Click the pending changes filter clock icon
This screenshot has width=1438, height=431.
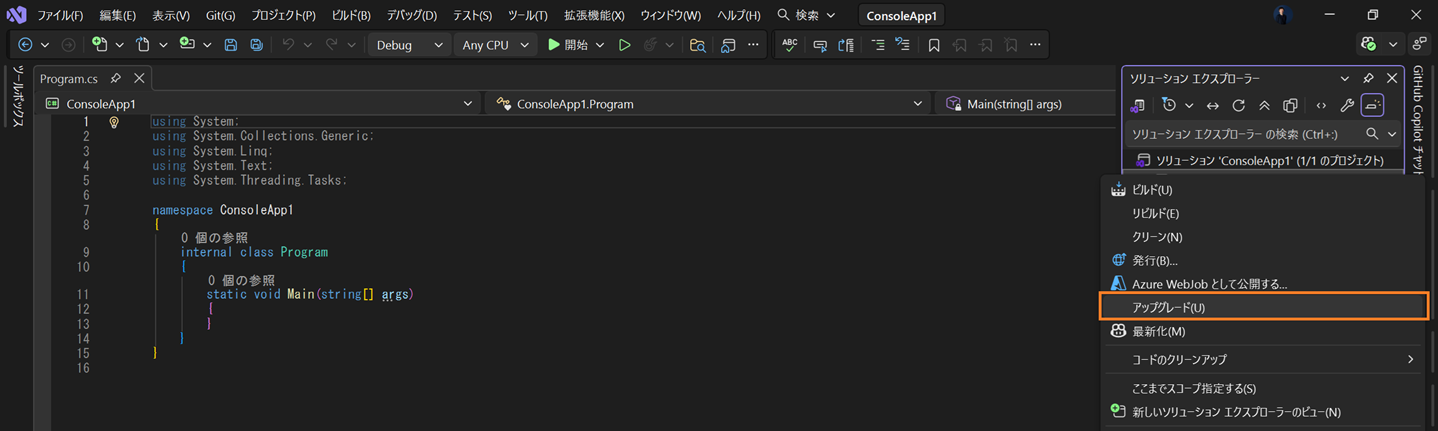[1169, 105]
